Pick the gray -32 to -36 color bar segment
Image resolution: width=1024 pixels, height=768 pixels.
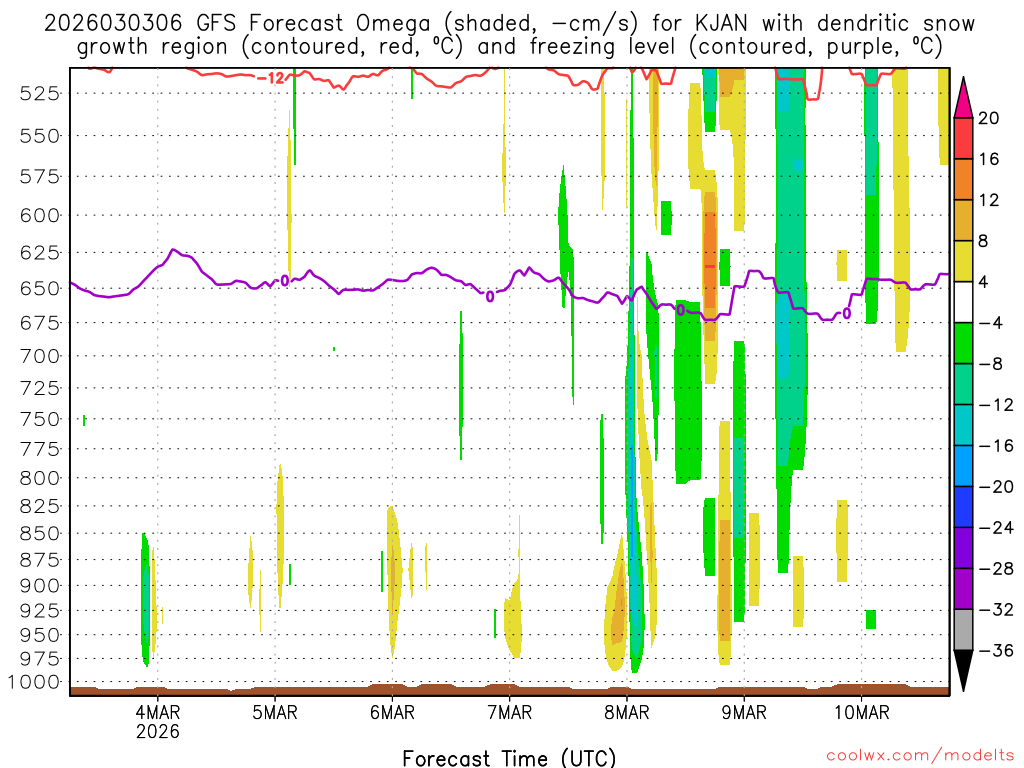click(x=963, y=630)
